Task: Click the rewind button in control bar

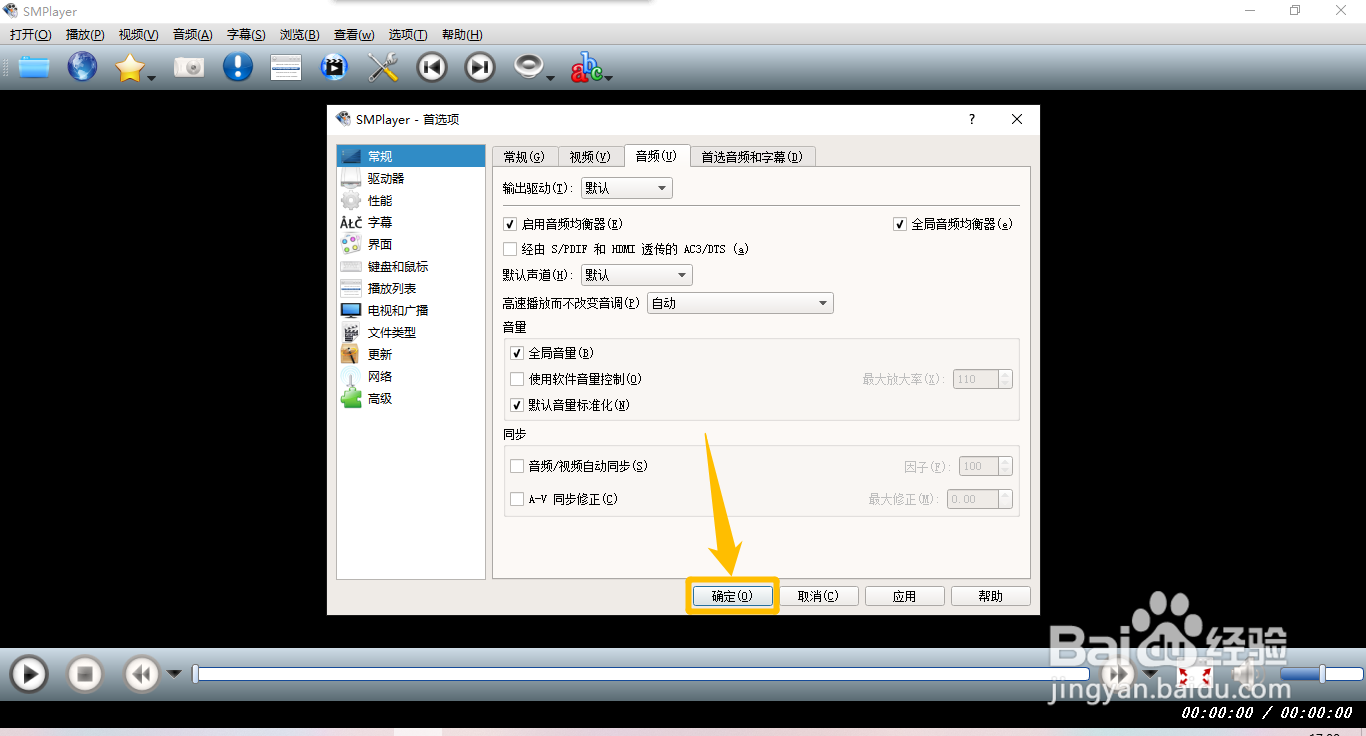Action: pos(142,674)
